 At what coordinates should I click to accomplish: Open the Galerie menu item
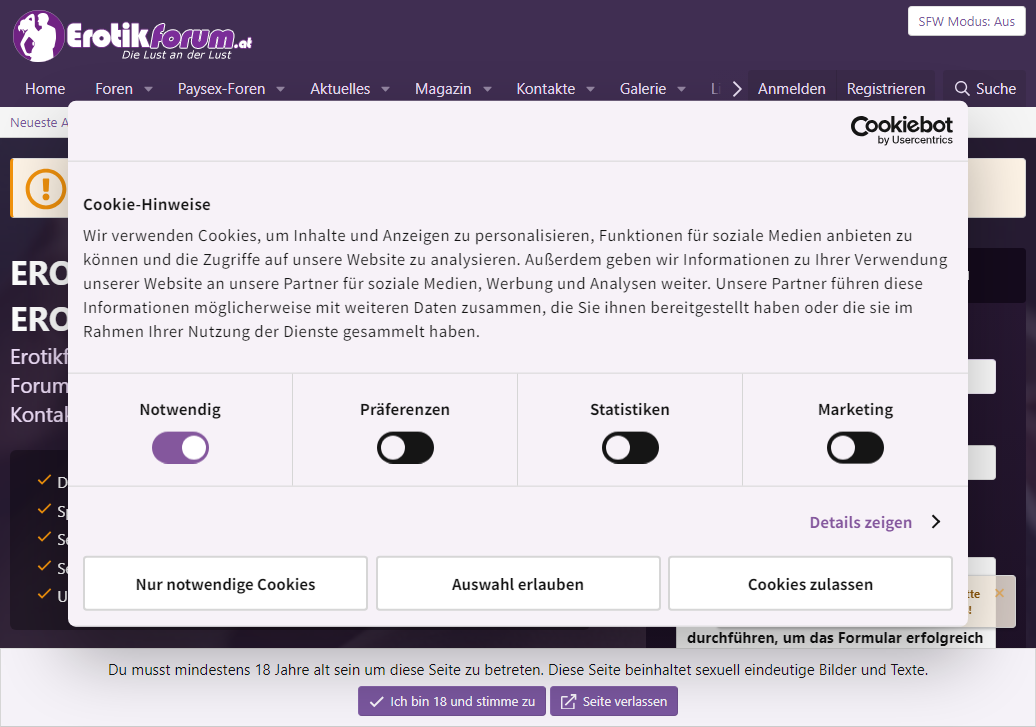click(643, 89)
